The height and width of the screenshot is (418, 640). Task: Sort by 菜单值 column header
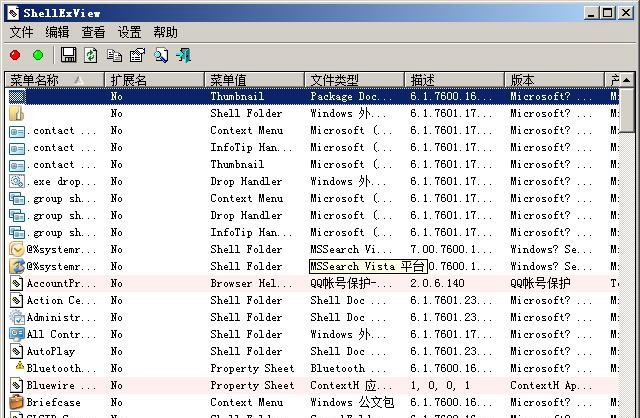pos(254,80)
